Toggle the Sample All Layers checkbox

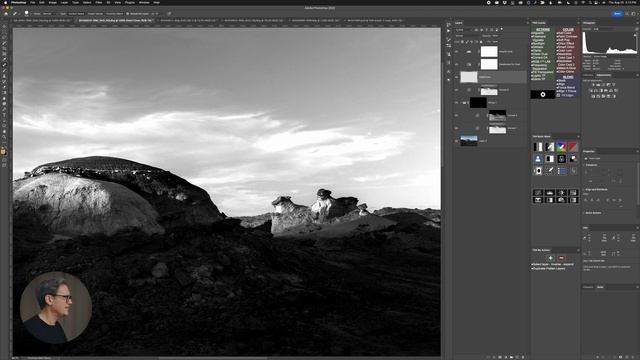[x=128, y=13]
